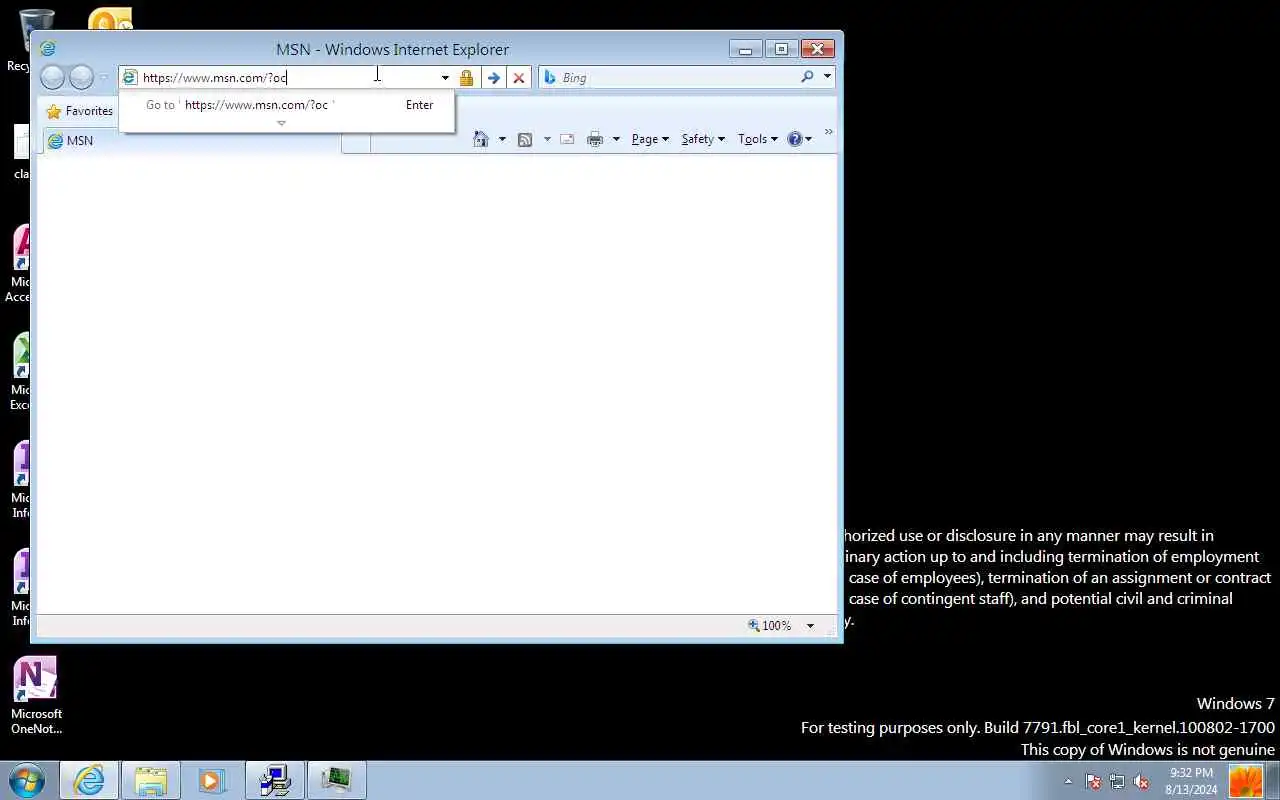Click the Action Center flag icon

point(1093,781)
